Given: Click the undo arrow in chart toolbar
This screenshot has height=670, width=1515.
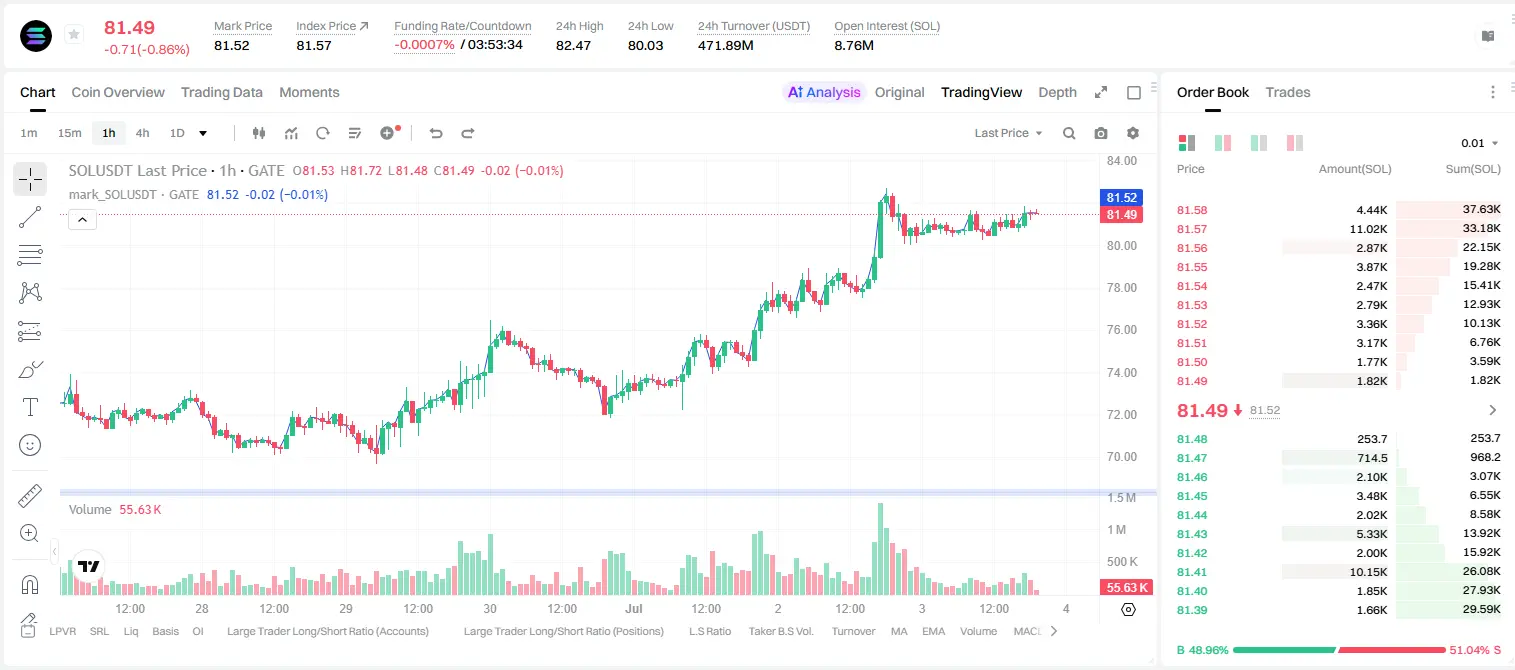Looking at the screenshot, I should 436,133.
